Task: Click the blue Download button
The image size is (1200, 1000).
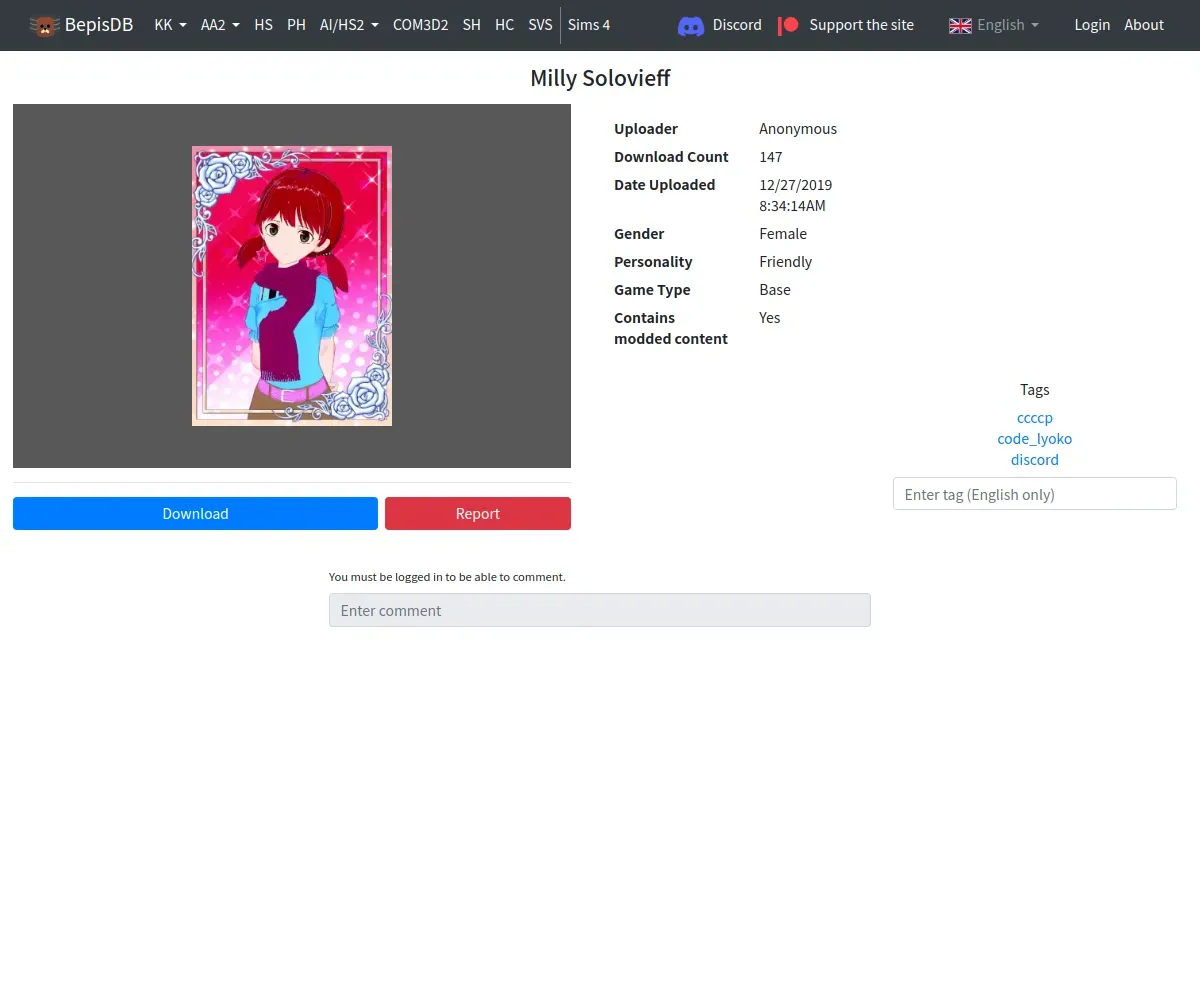Action: click(195, 513)
